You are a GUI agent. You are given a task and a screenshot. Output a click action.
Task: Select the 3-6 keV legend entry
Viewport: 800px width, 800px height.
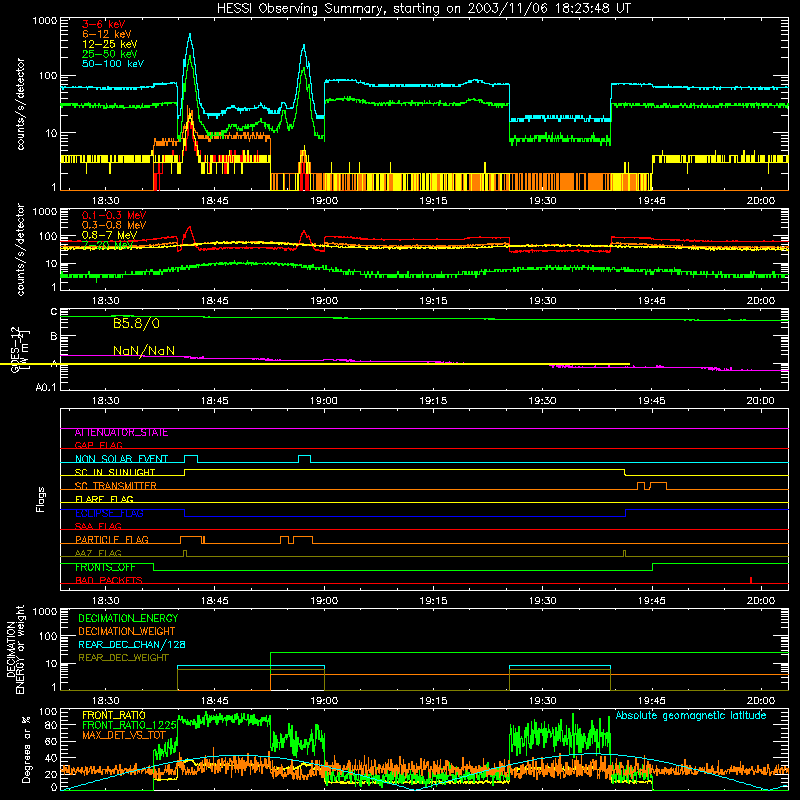click(104, 24)
